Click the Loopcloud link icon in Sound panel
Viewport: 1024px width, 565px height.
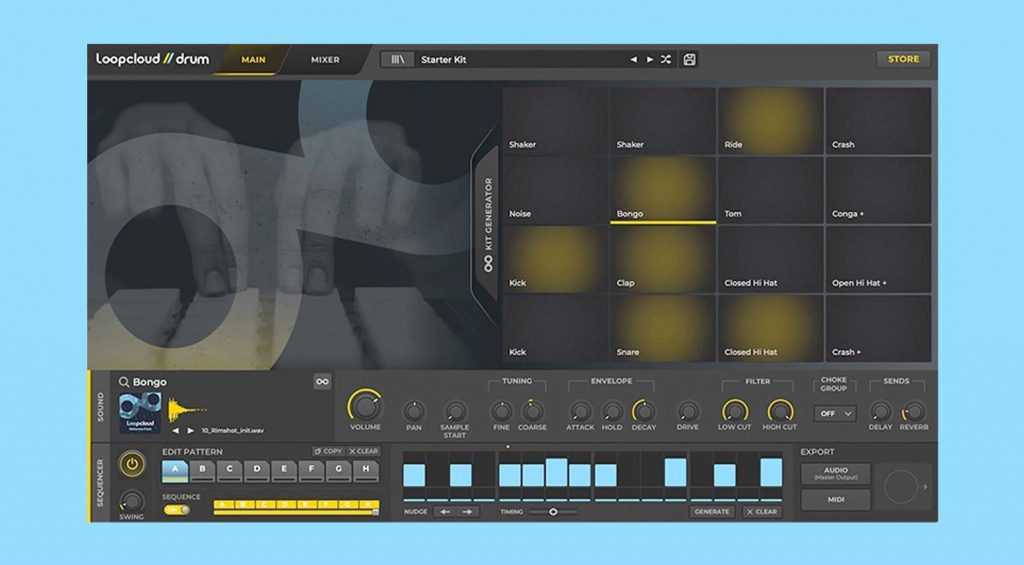click(x=322, y=382)
